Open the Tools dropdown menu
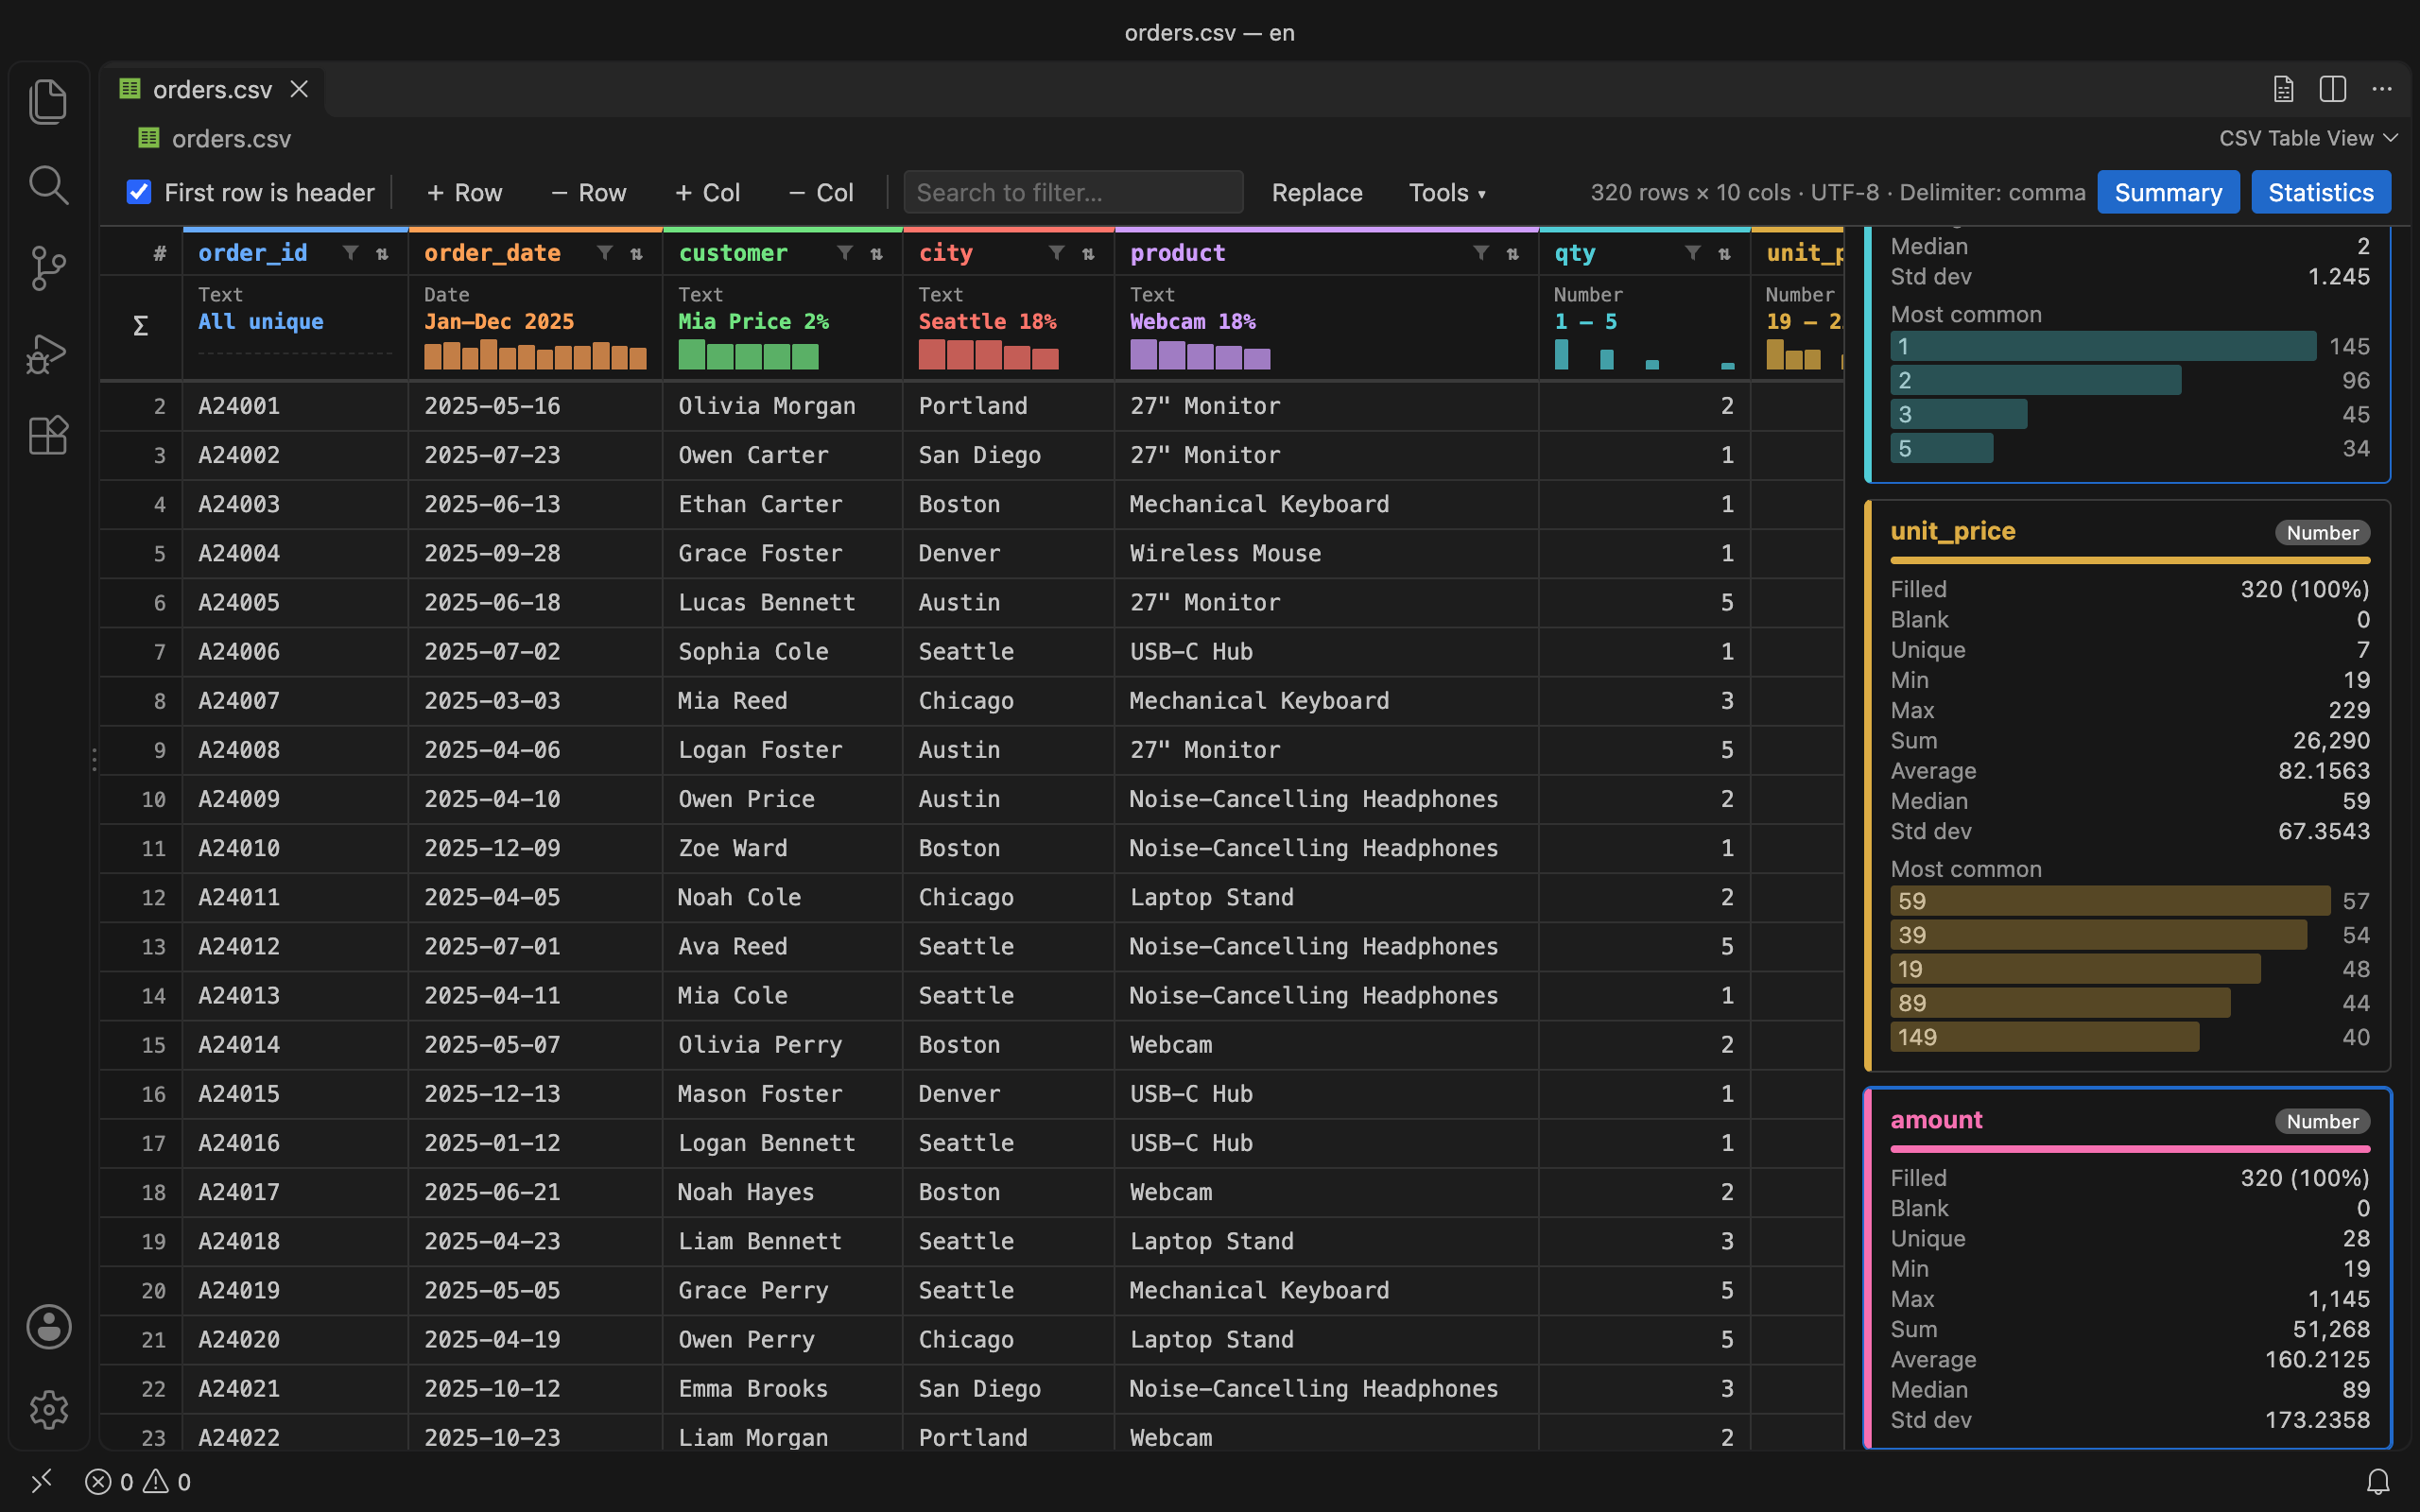This screenshot has width=2420, height=1512. coord(1446,192)
